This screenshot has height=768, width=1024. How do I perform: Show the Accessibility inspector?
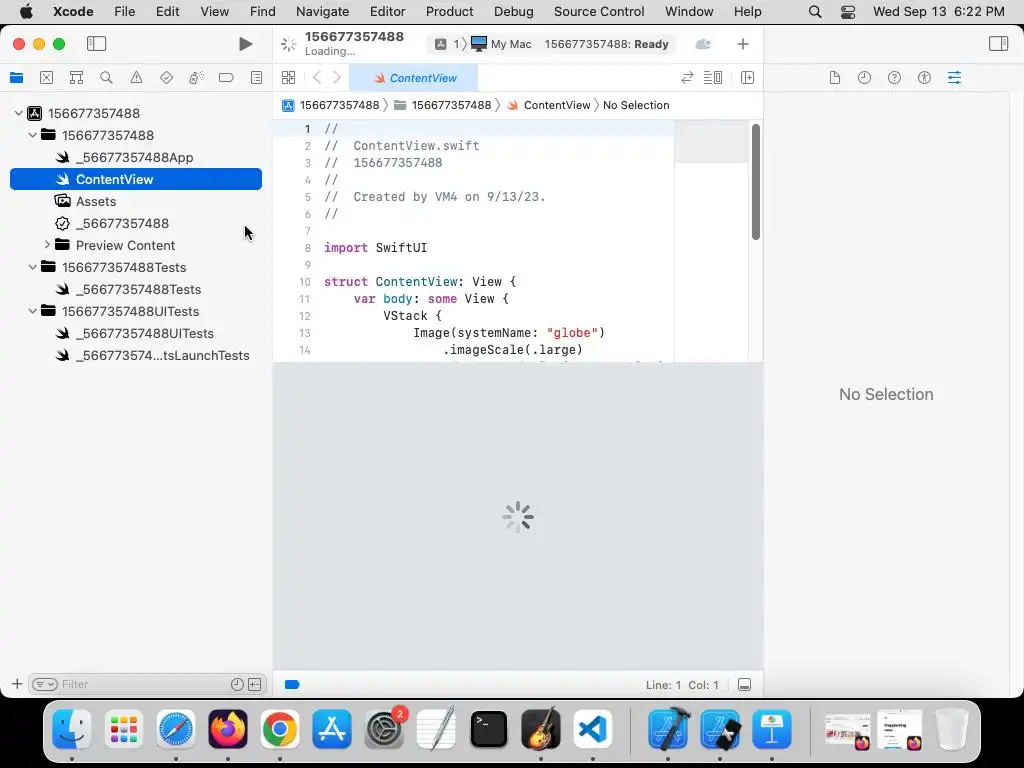[x=924, y=78]
